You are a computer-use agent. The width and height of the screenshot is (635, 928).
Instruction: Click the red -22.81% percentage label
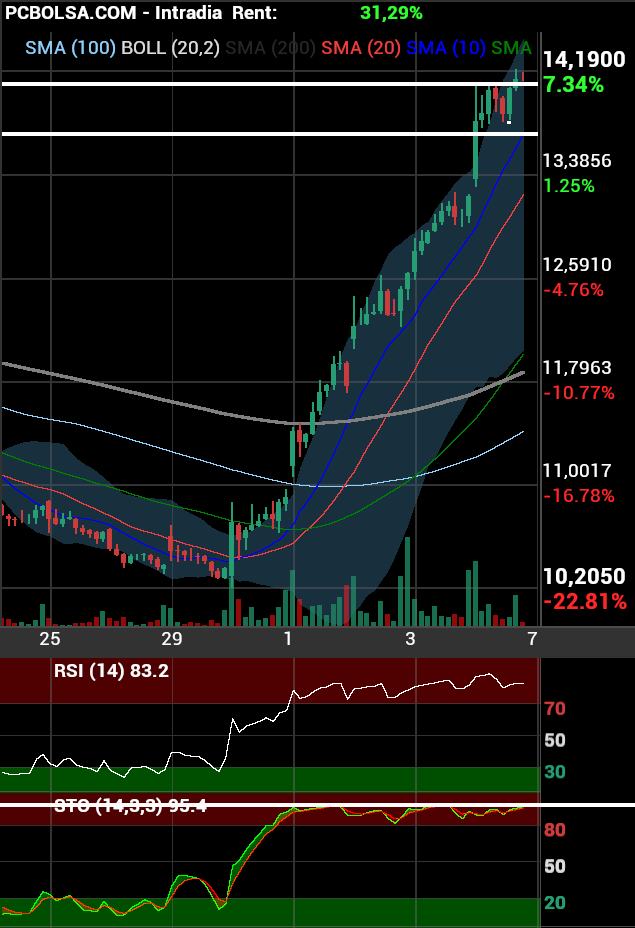coord(584,602)
